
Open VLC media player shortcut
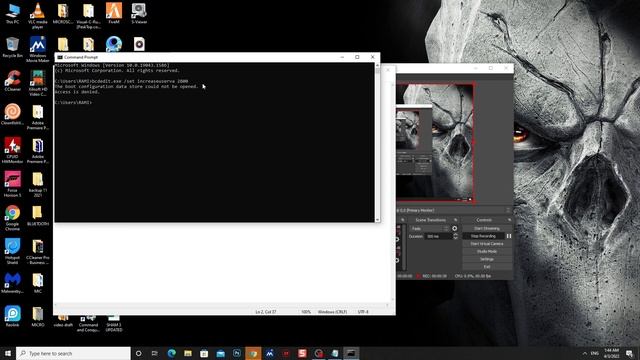(38, 16)
